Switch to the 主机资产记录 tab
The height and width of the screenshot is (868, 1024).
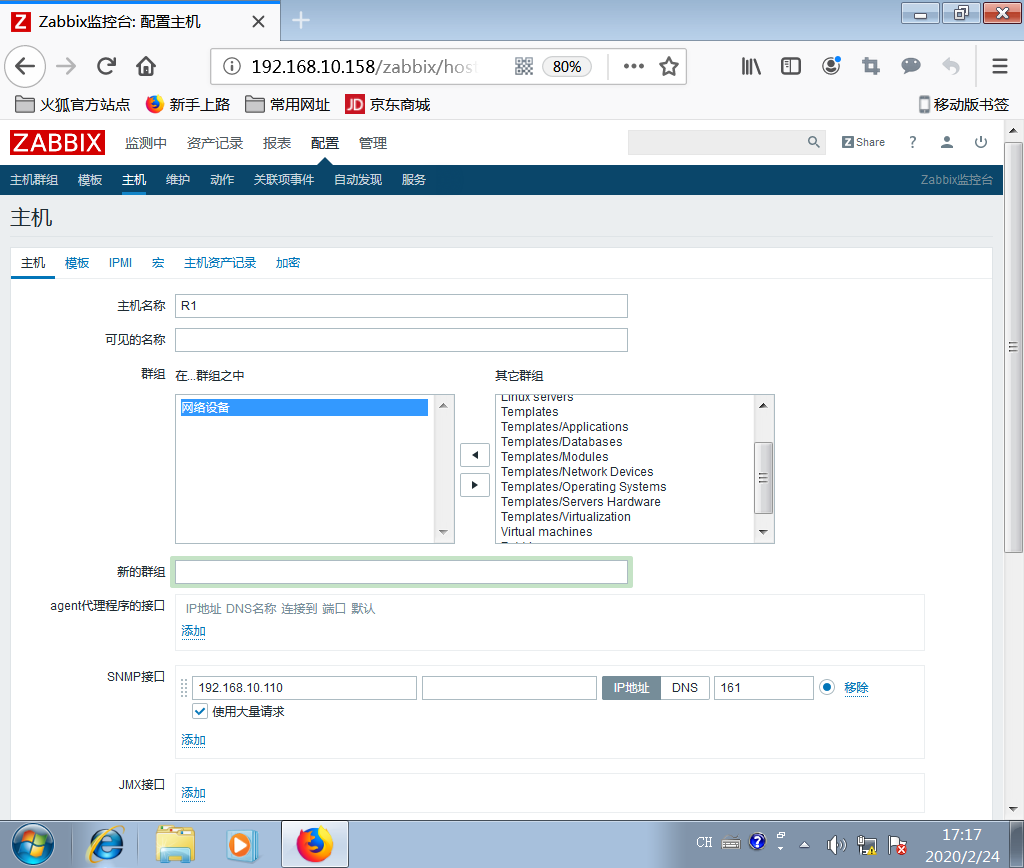tap(220, 263)
